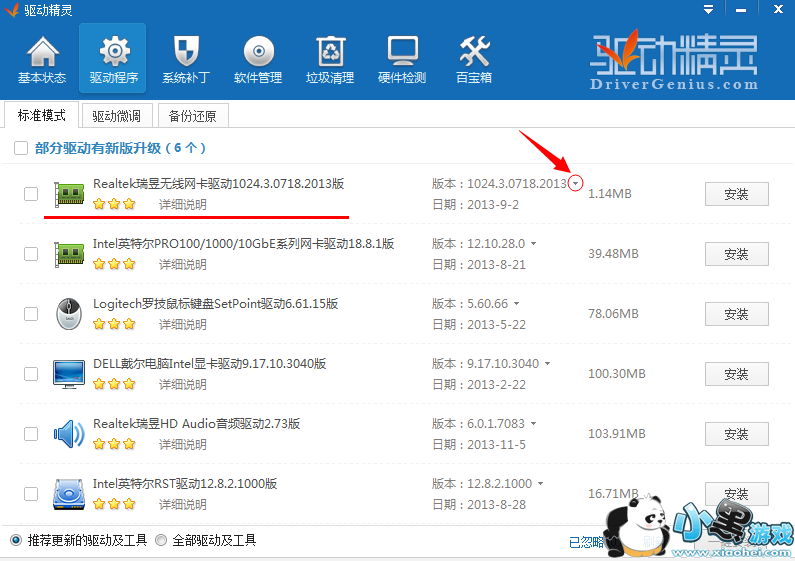Install the Intel PRO100 network driver 39.48MB
This screenshot has width=795, height=561.
(x=737, y=254)
